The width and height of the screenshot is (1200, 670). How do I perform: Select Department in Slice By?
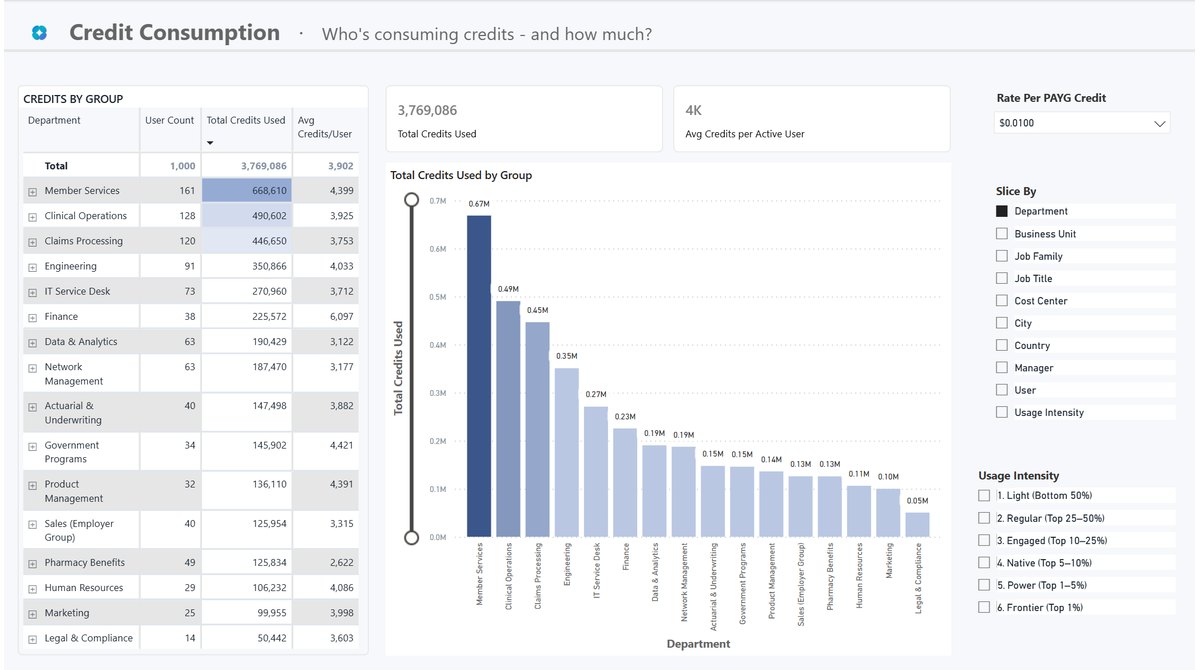coord(1002,211)
